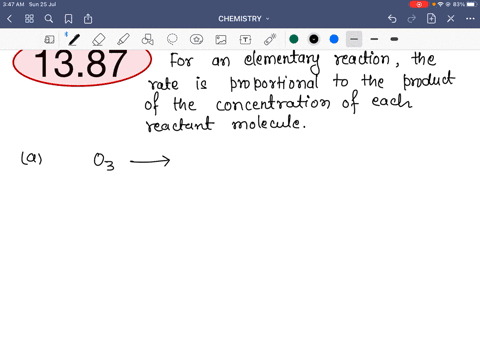Select the Shapes tool
Viewport: 480px width, 360px height.
148,40
